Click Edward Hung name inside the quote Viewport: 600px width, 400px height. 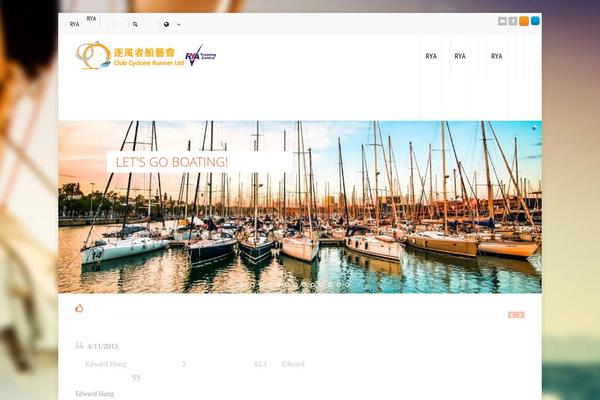[106, 364]
